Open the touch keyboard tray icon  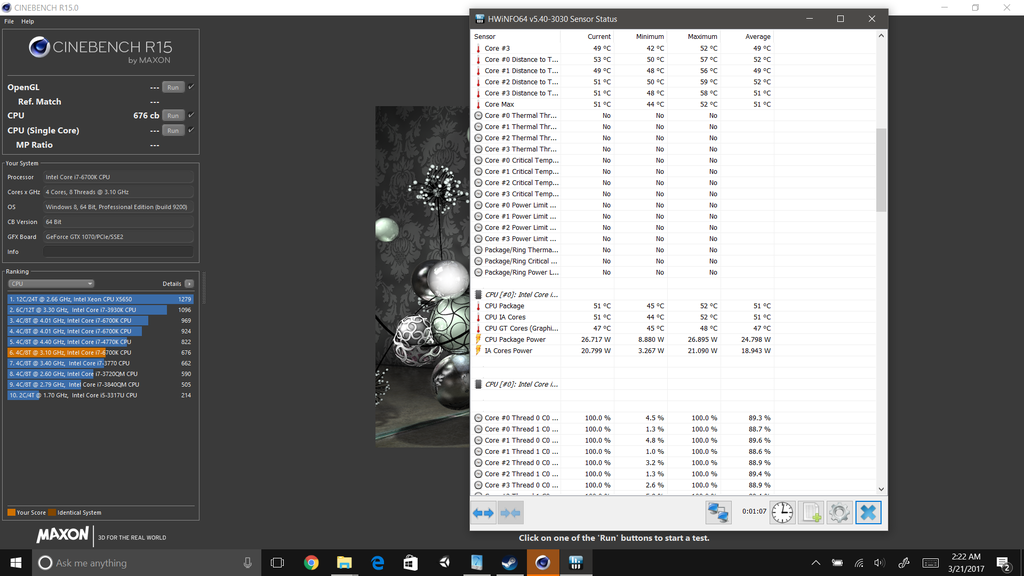pos(930,562)
